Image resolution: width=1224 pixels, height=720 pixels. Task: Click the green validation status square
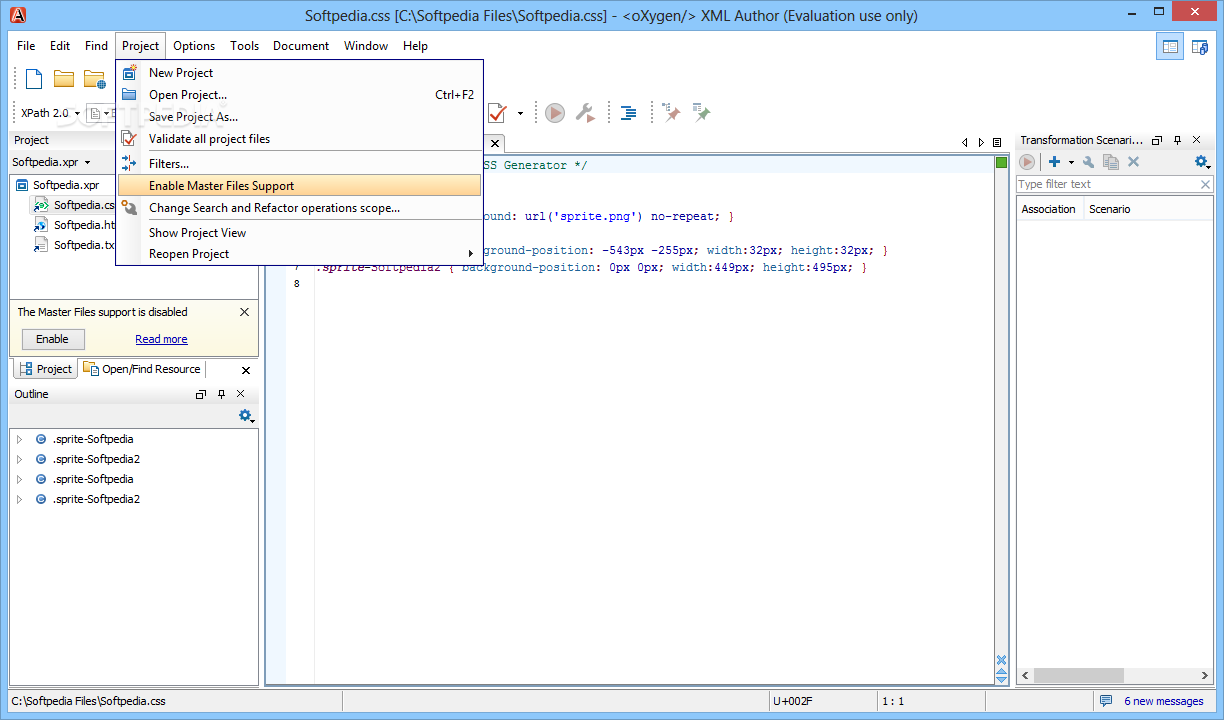coord(1002,163)
